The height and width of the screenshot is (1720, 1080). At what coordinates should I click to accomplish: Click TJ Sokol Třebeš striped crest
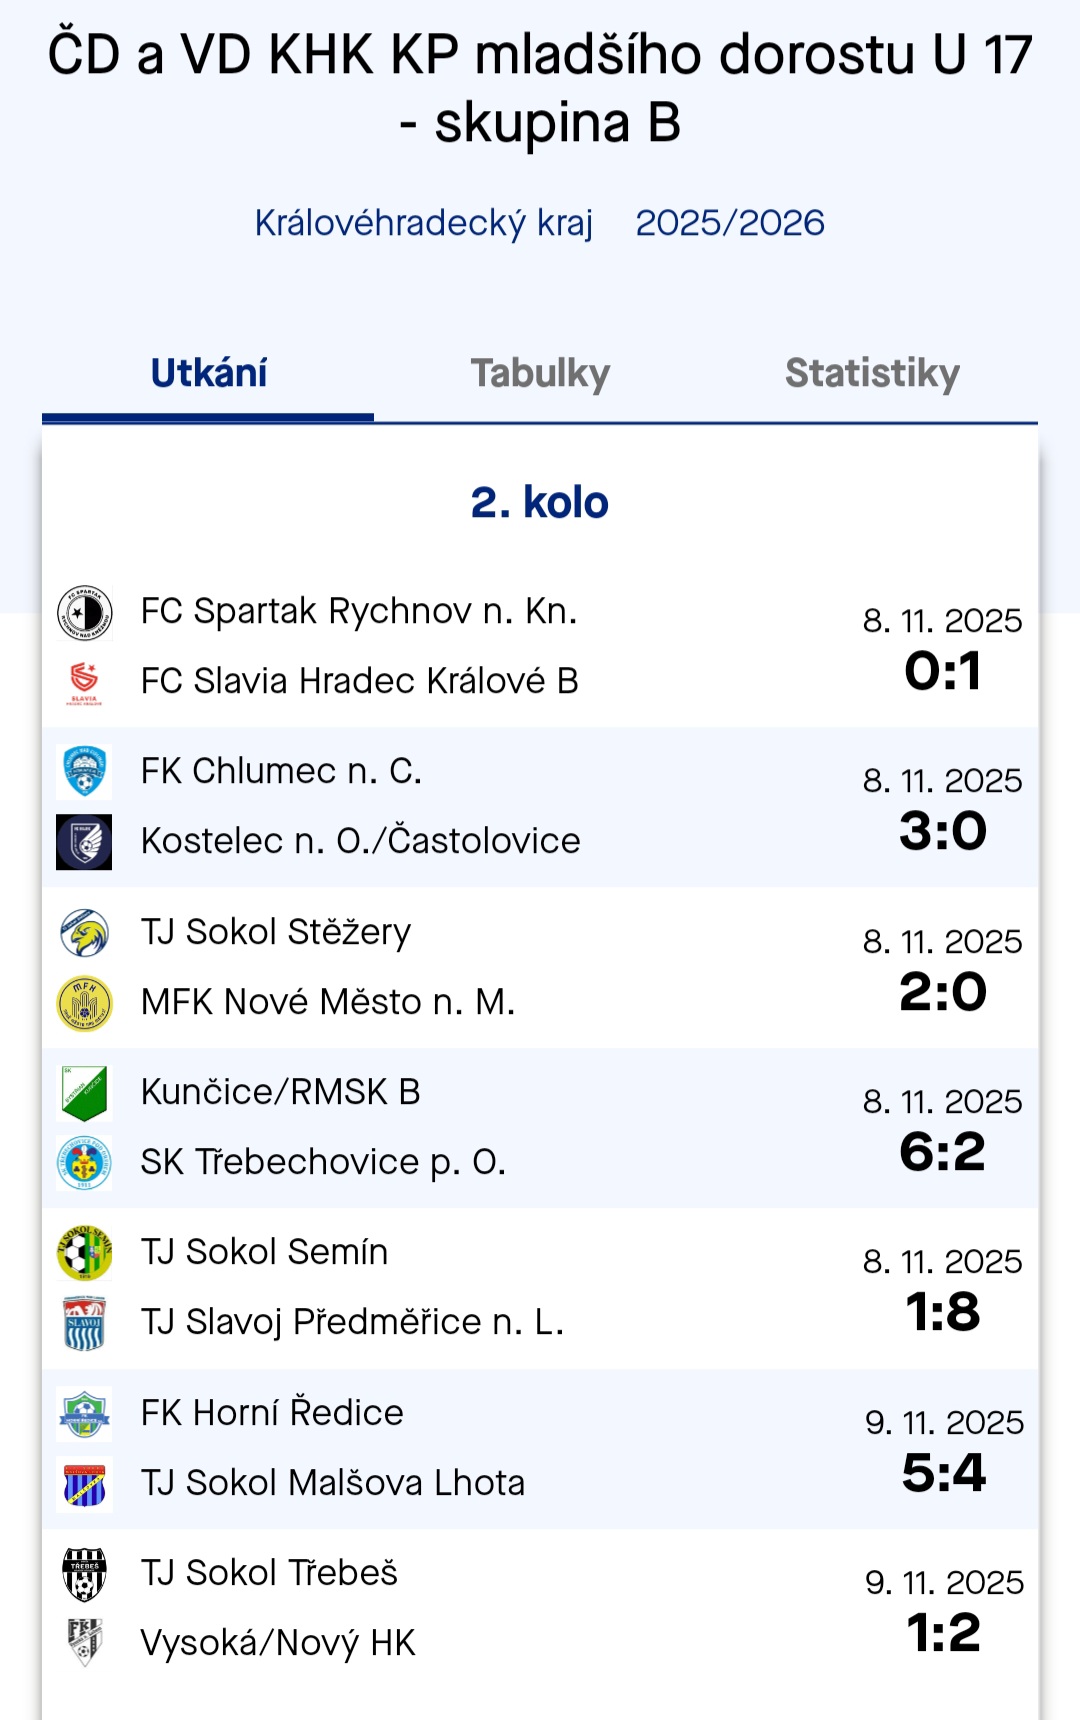(85, 1574)
